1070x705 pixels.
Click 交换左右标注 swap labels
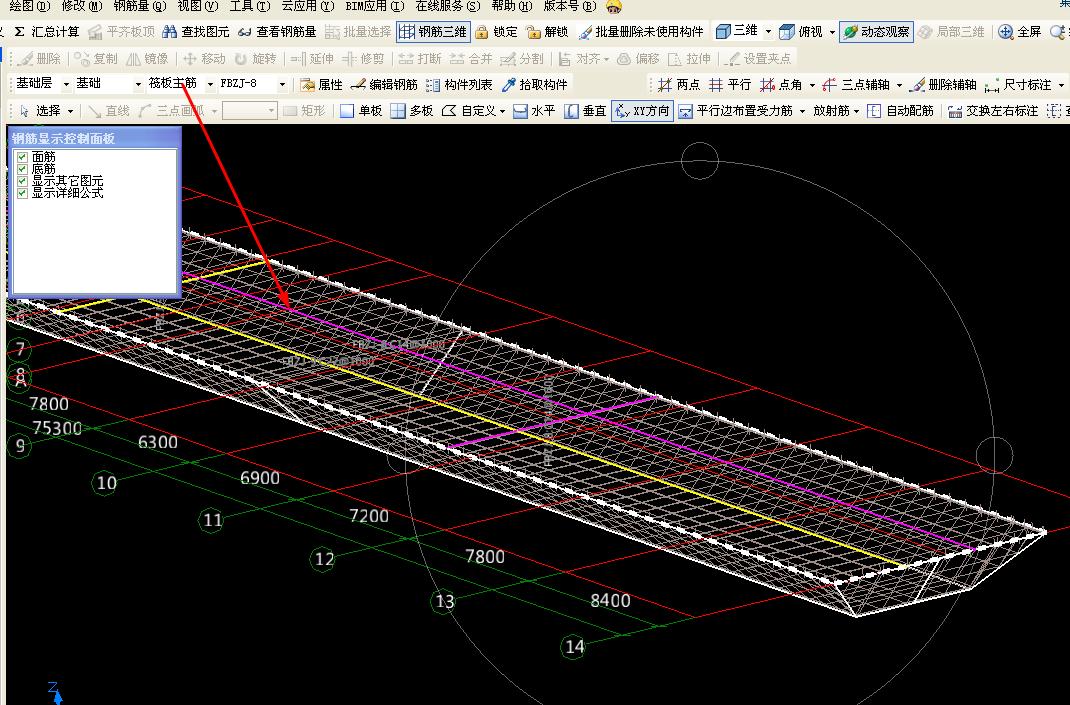[992, 111]
